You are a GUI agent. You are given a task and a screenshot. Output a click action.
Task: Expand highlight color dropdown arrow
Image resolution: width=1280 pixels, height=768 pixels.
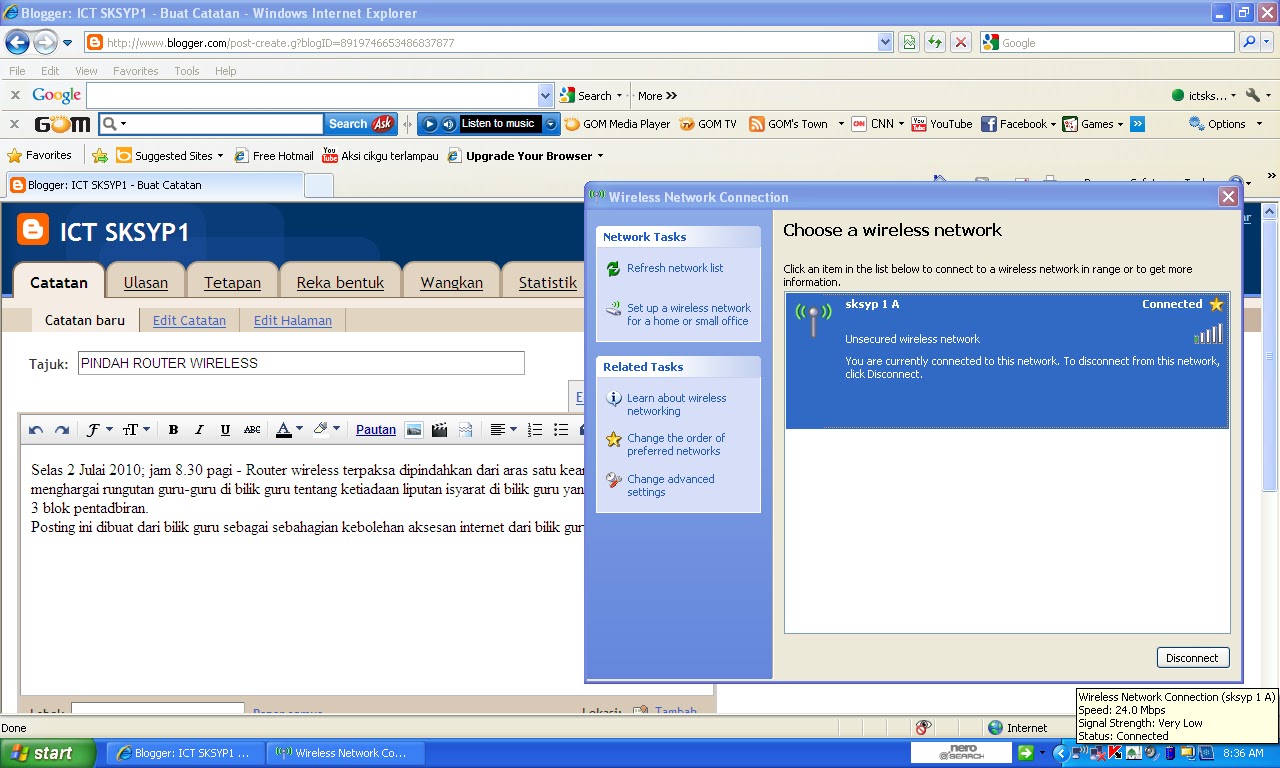point(336,429)
